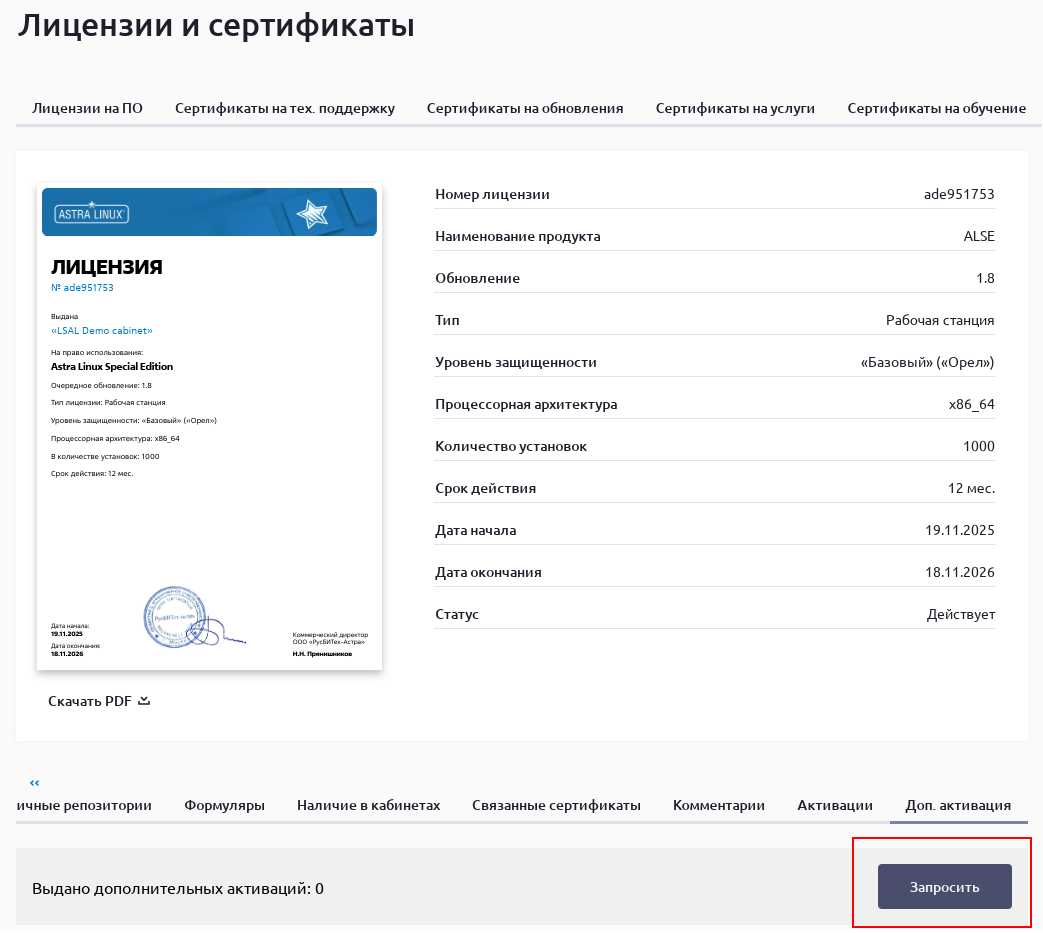Go to Сертификаты на обучение tab
Image resolution: width=1043 pixels, height=933 pixels.
(x=937, y=108)
